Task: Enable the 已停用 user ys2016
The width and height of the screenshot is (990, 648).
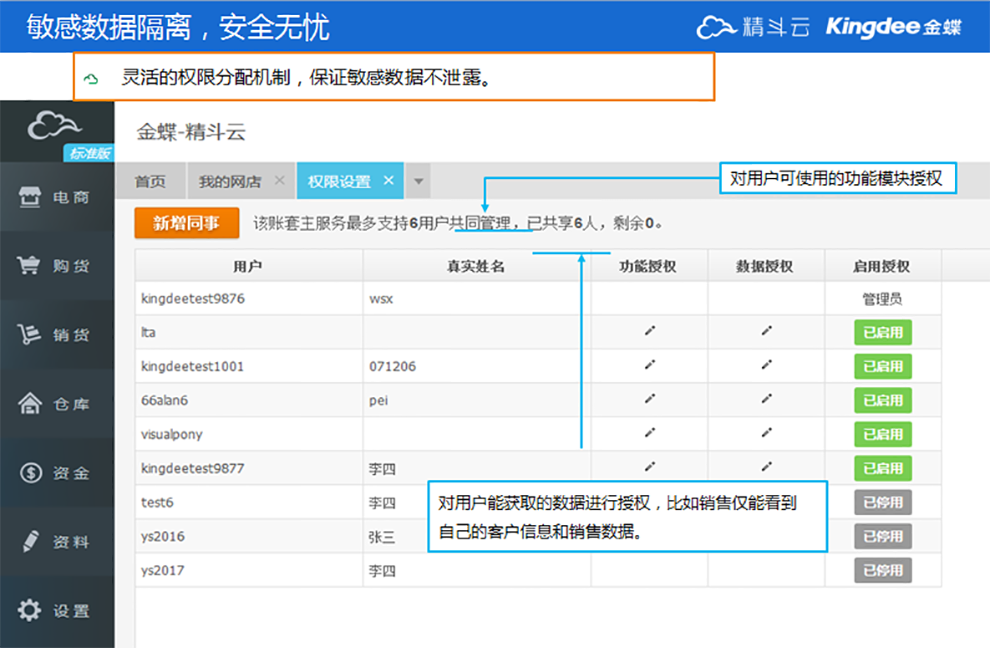Action: [883, 537]
